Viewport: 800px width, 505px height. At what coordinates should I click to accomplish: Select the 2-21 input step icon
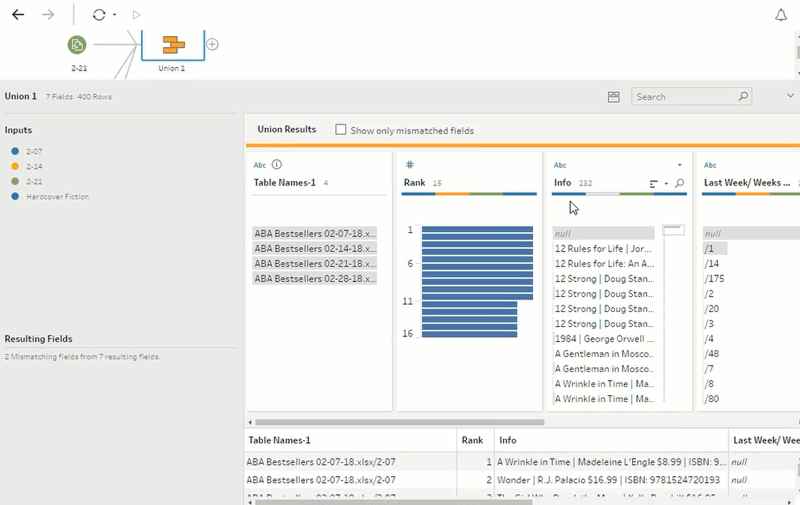pyautogui.click(x=77, y=44)
